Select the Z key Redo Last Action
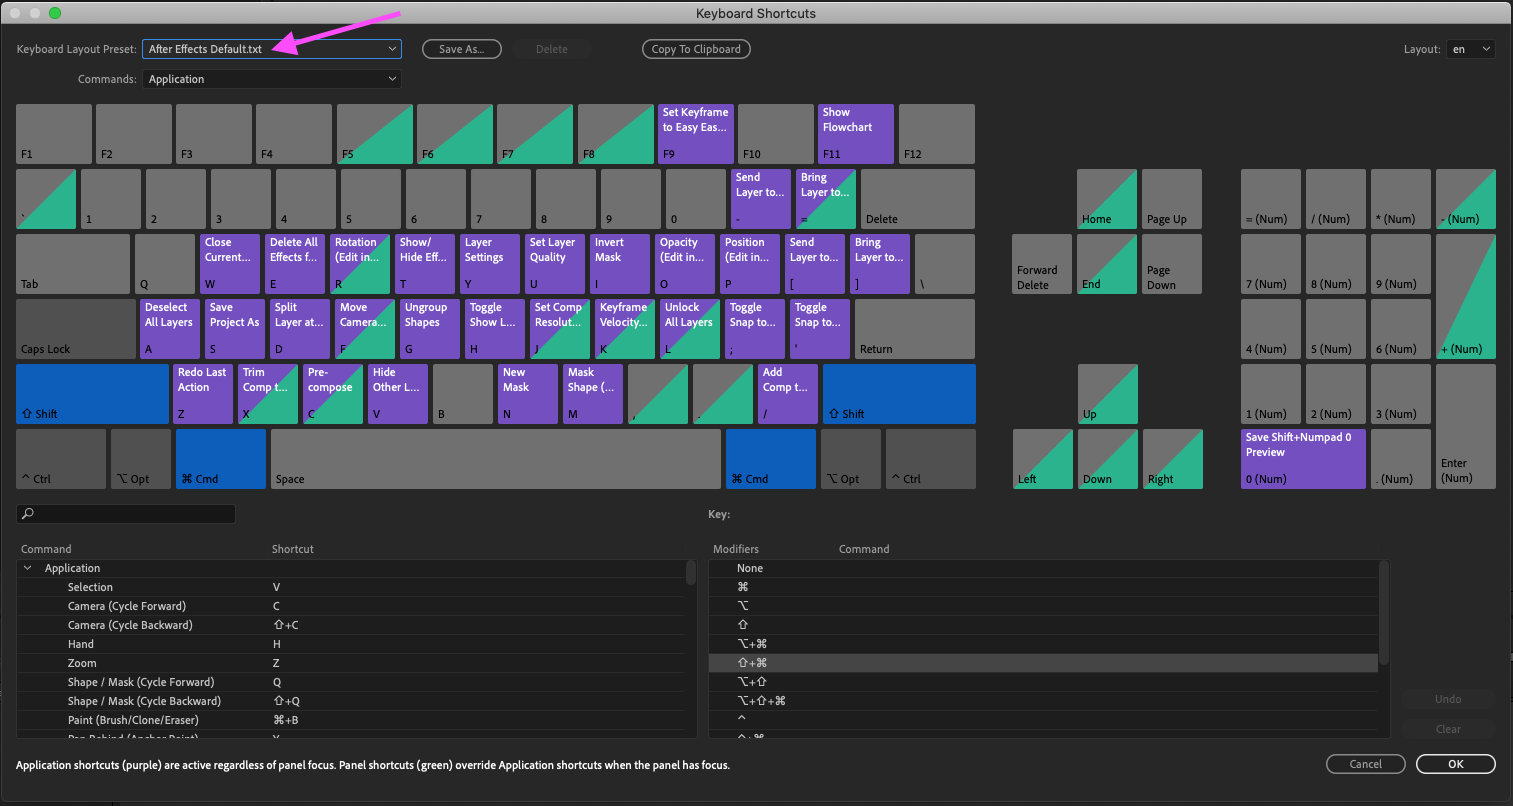 point(203,394)
